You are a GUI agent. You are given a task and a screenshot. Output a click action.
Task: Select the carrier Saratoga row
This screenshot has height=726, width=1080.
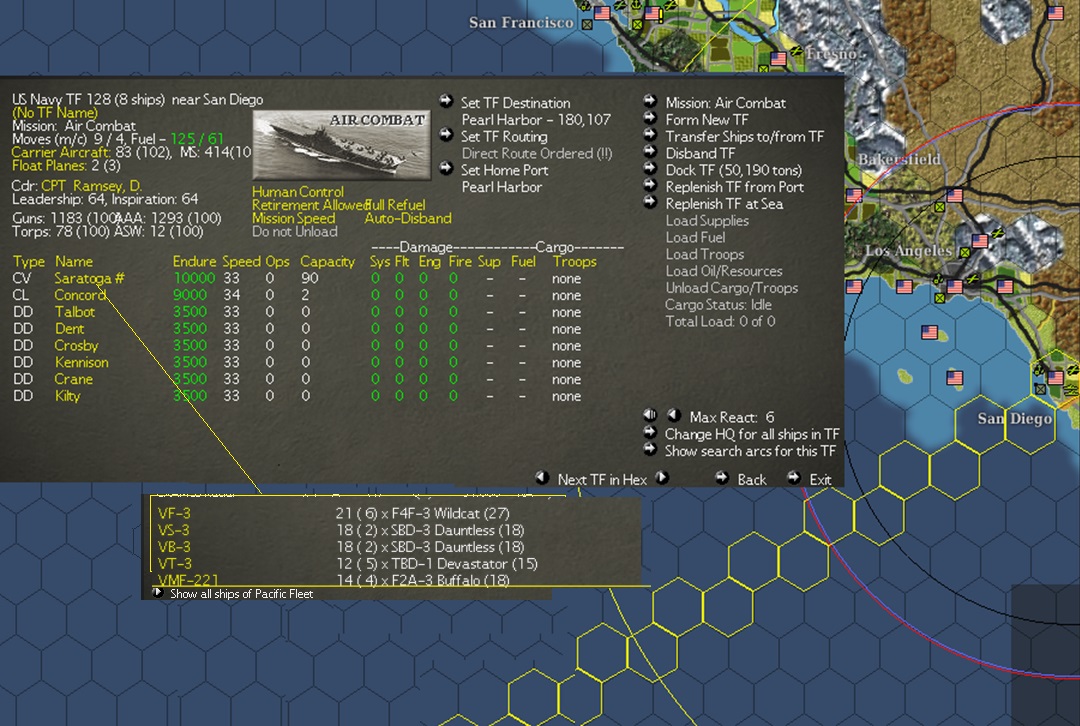pos(296,278)
